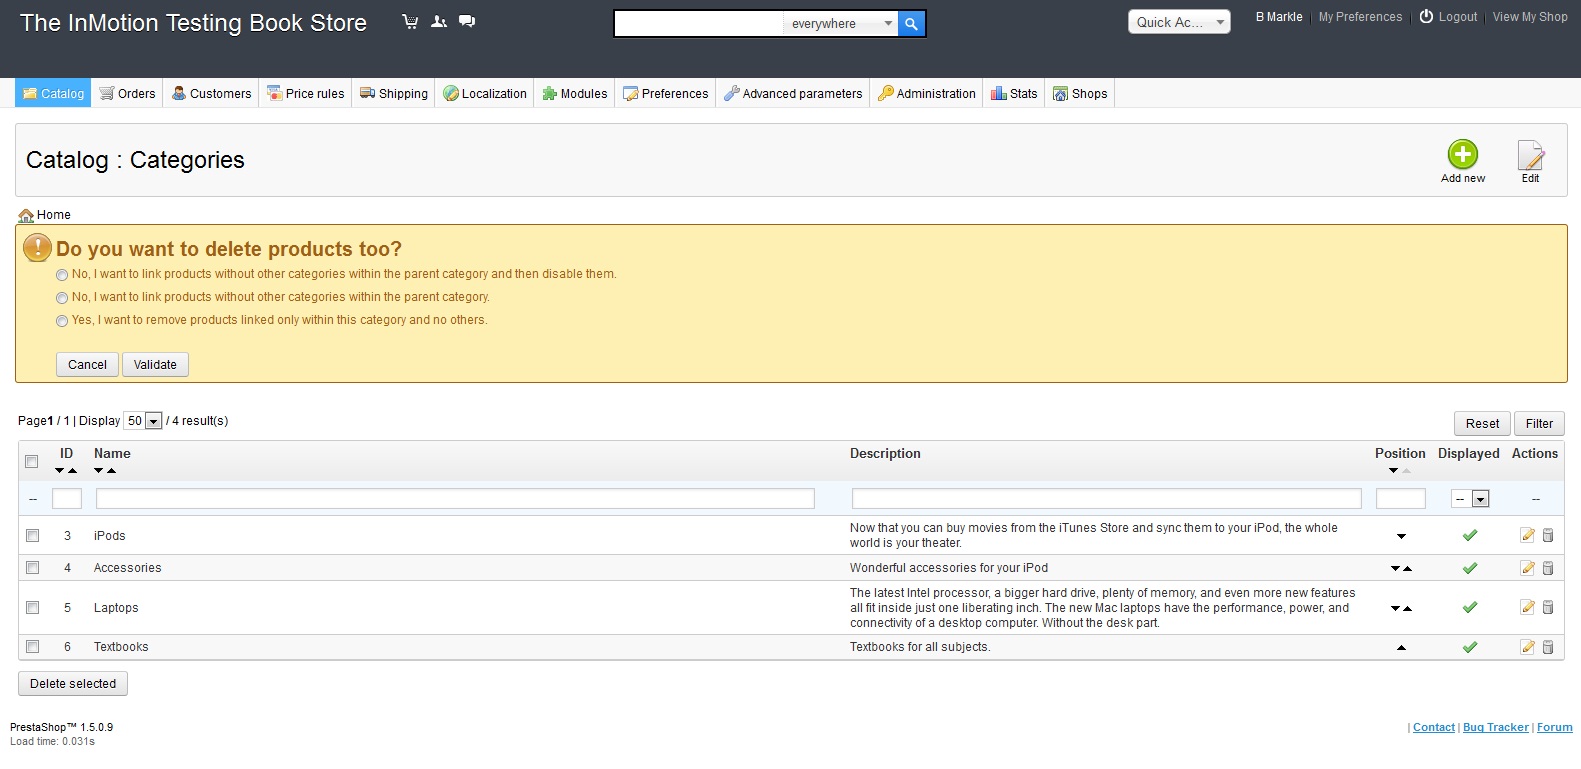Open the Catalog menu tab

[x=53, y=93]
